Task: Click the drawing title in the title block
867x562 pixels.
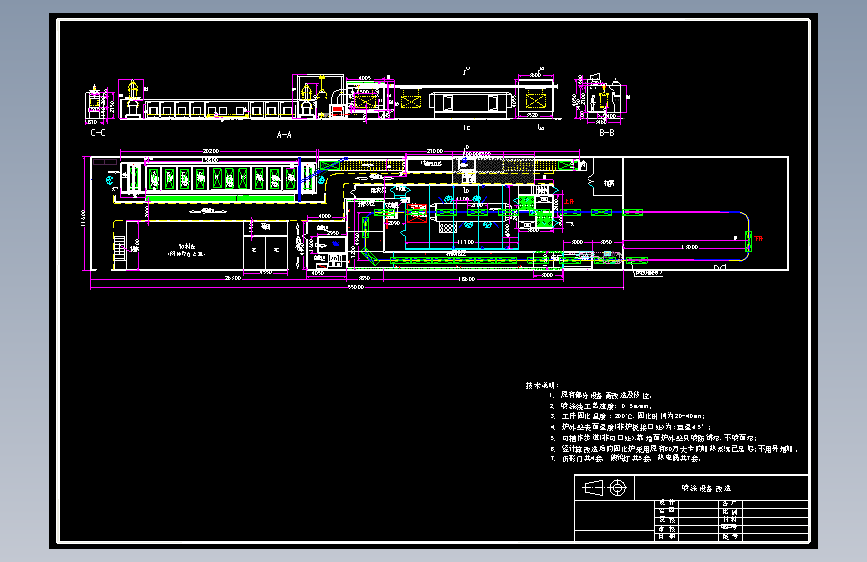Action: [x=706, y=488]
